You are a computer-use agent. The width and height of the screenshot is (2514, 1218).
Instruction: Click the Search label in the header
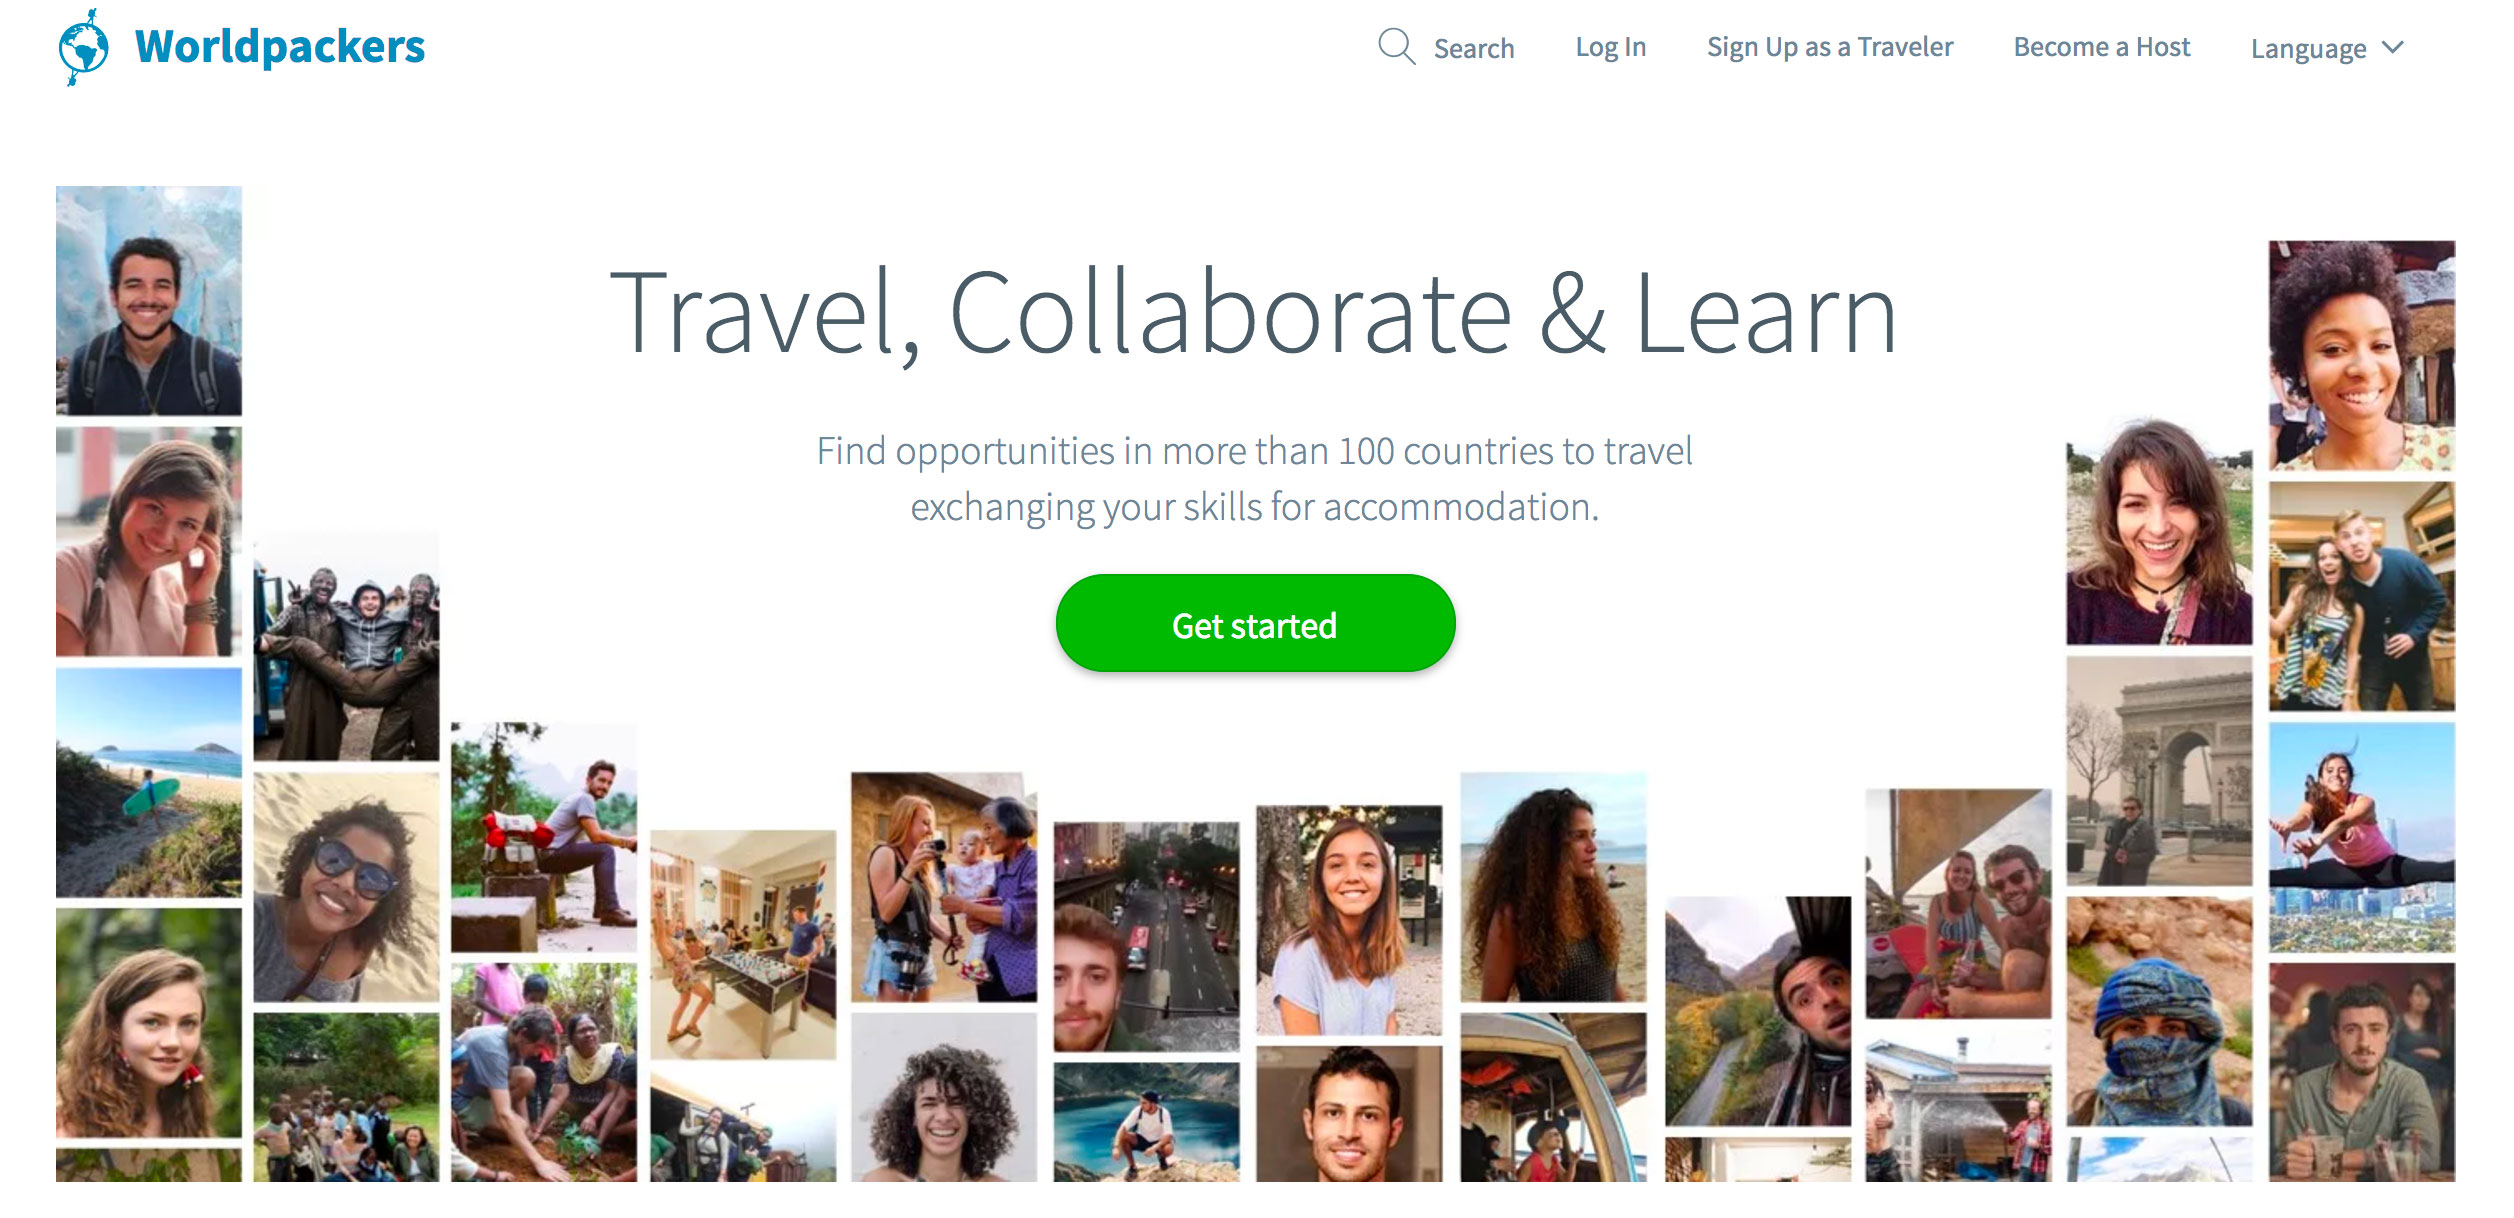[1473, 48]
